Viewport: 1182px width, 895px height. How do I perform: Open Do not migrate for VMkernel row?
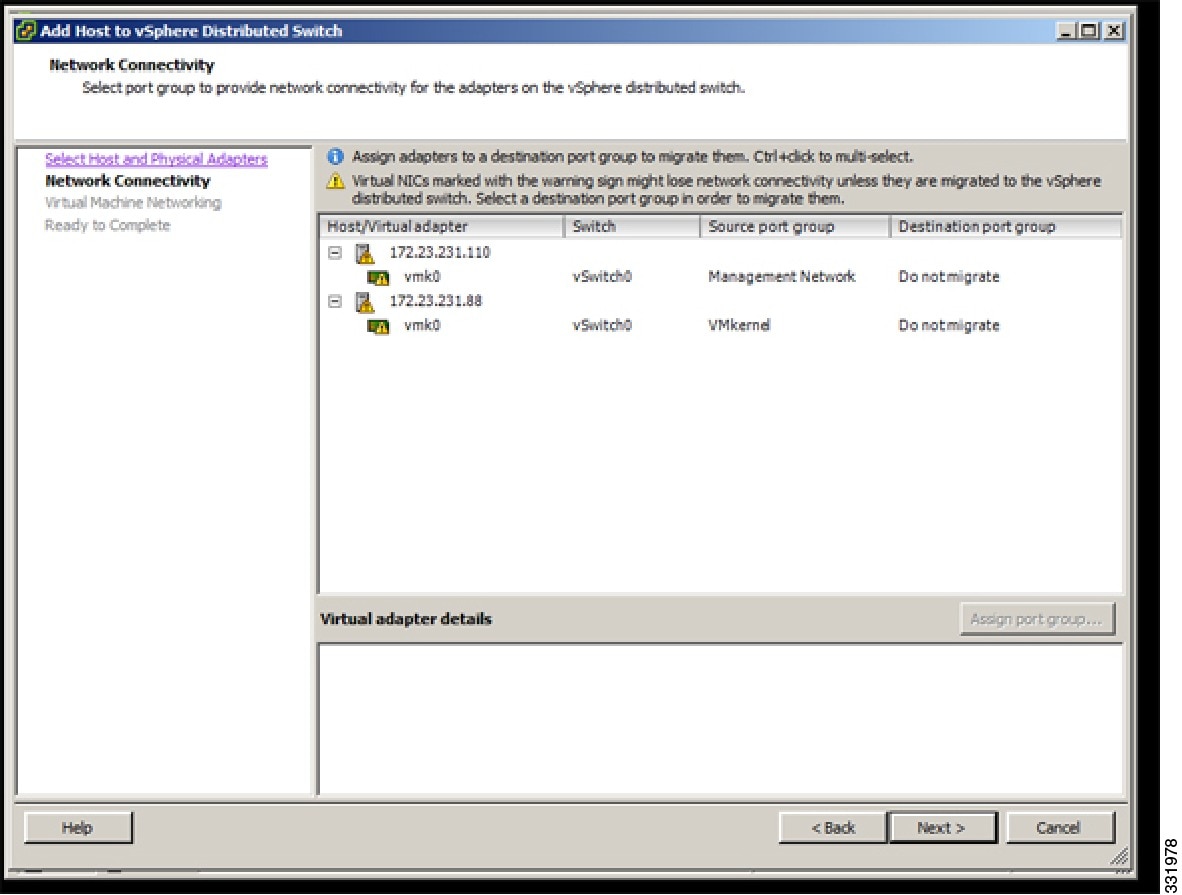[949, 325]
